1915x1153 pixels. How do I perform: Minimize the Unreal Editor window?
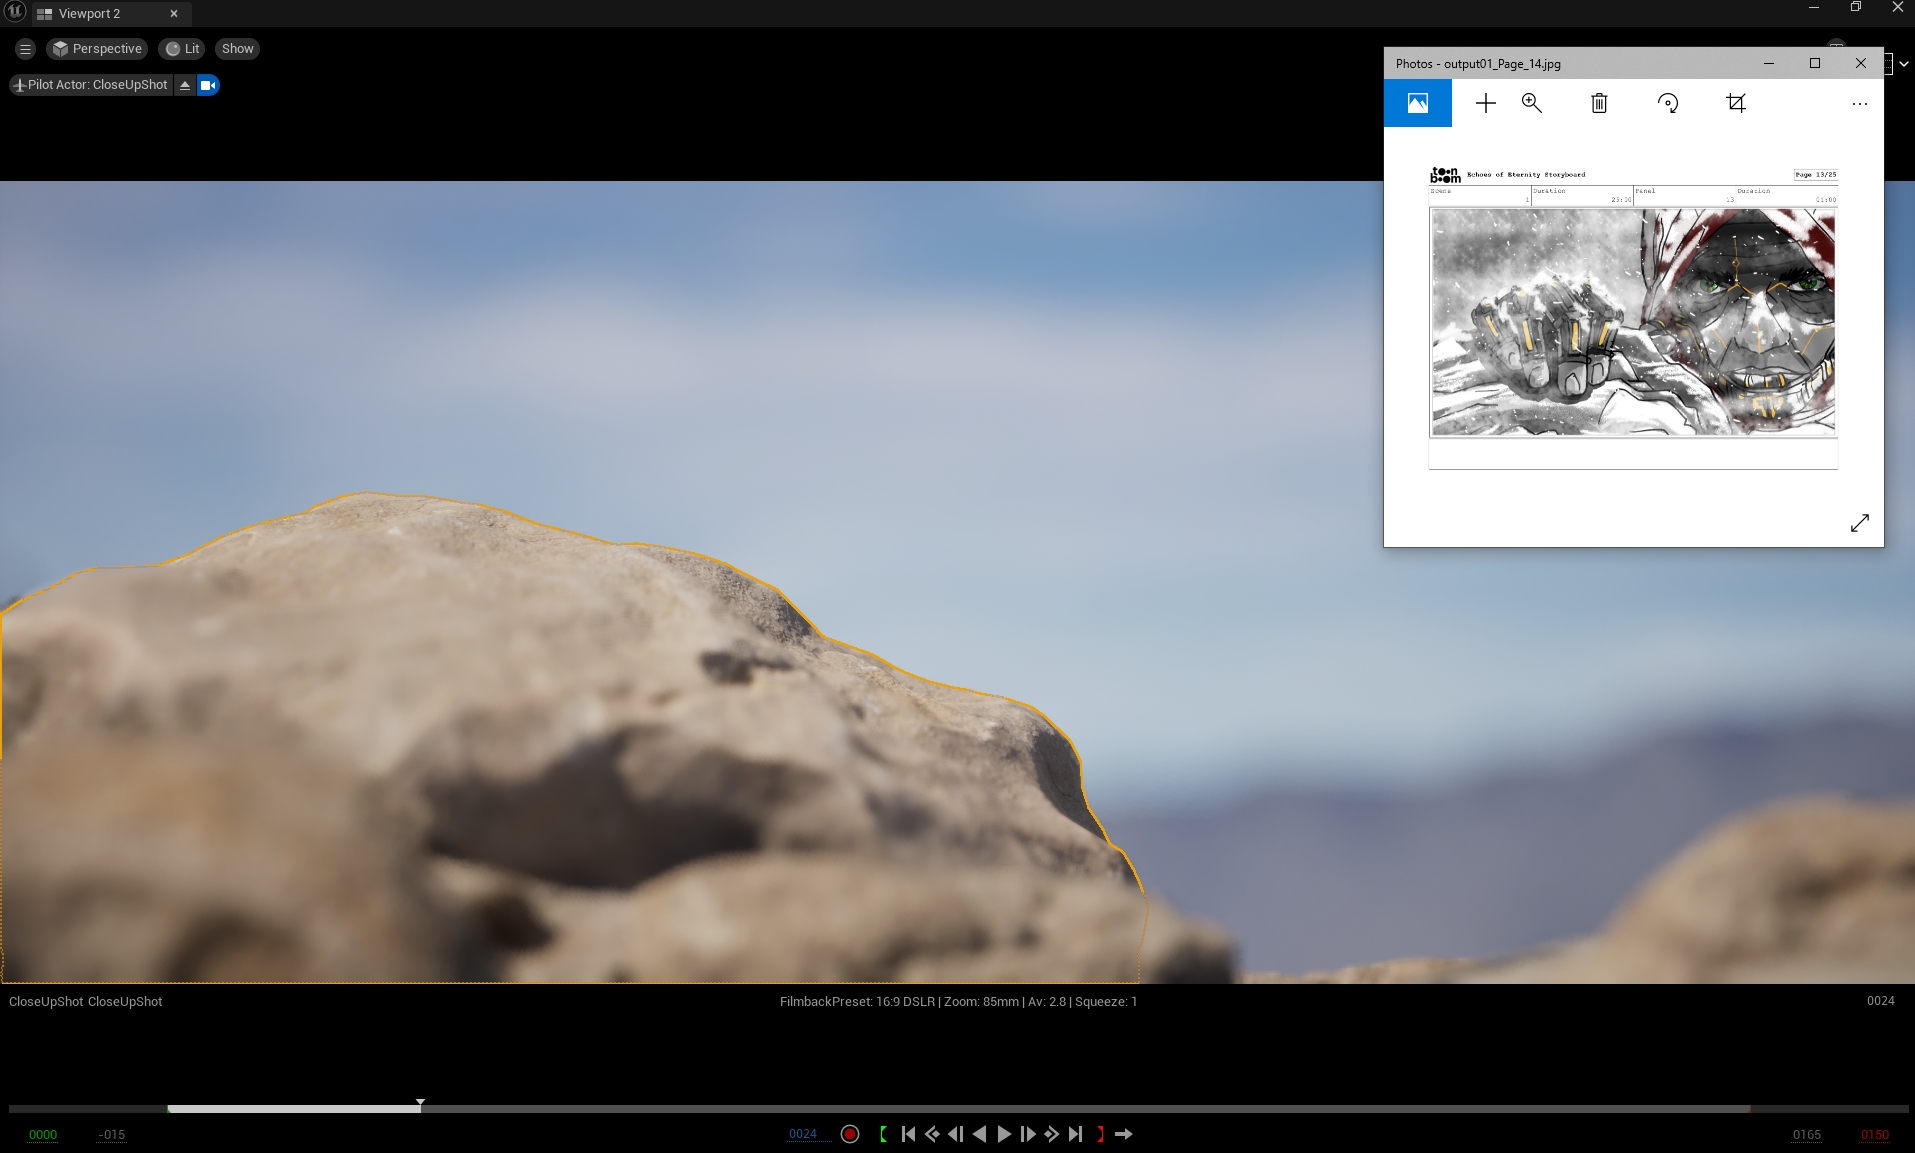(1814, 8)
